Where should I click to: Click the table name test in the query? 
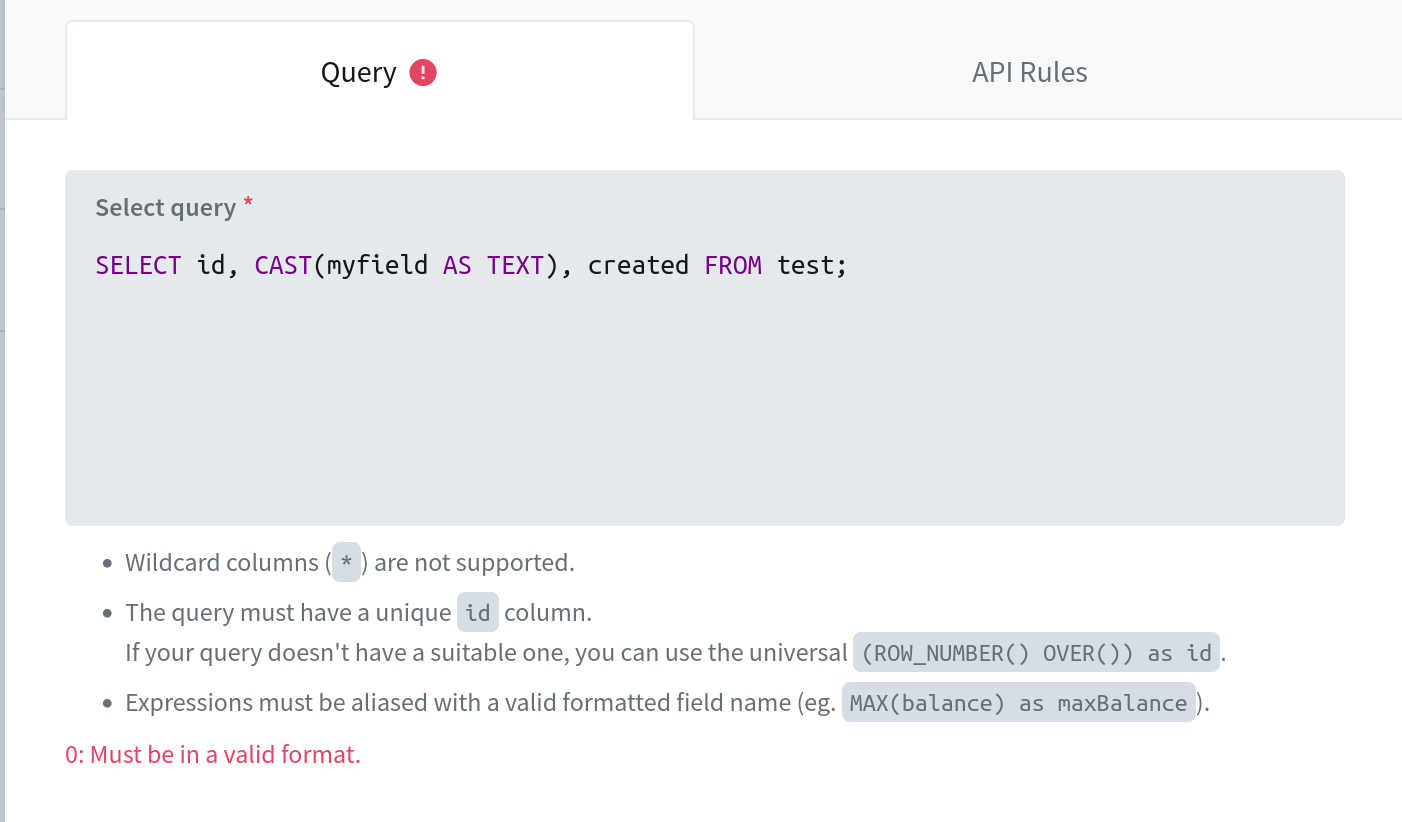[808, 265]
